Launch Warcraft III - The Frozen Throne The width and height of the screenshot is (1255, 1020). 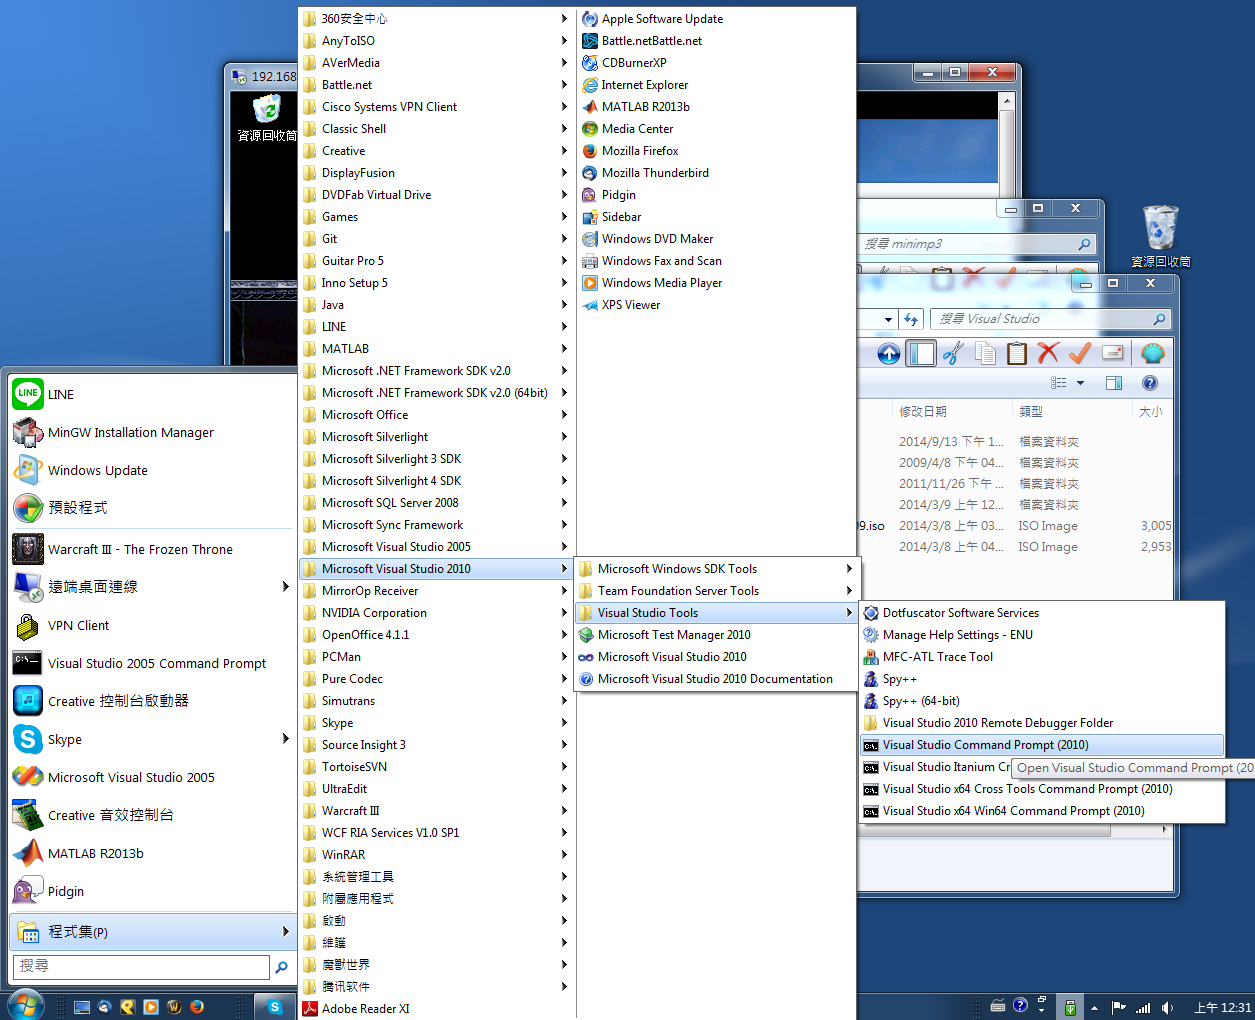coord(150,549)
